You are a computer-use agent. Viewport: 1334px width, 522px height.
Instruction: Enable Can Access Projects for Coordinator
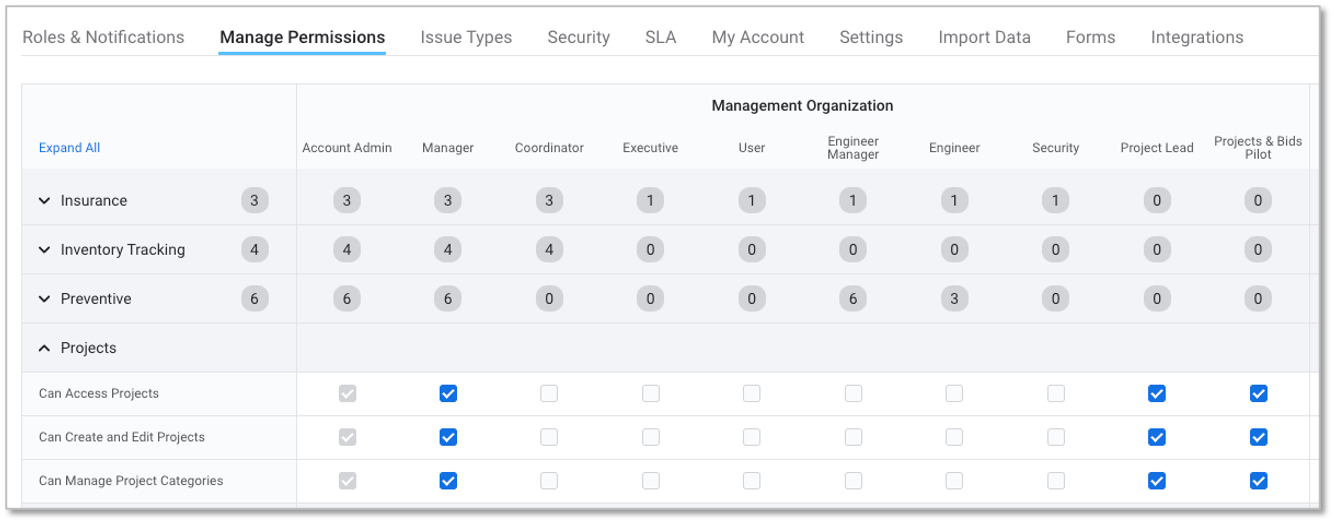[549, 394]
